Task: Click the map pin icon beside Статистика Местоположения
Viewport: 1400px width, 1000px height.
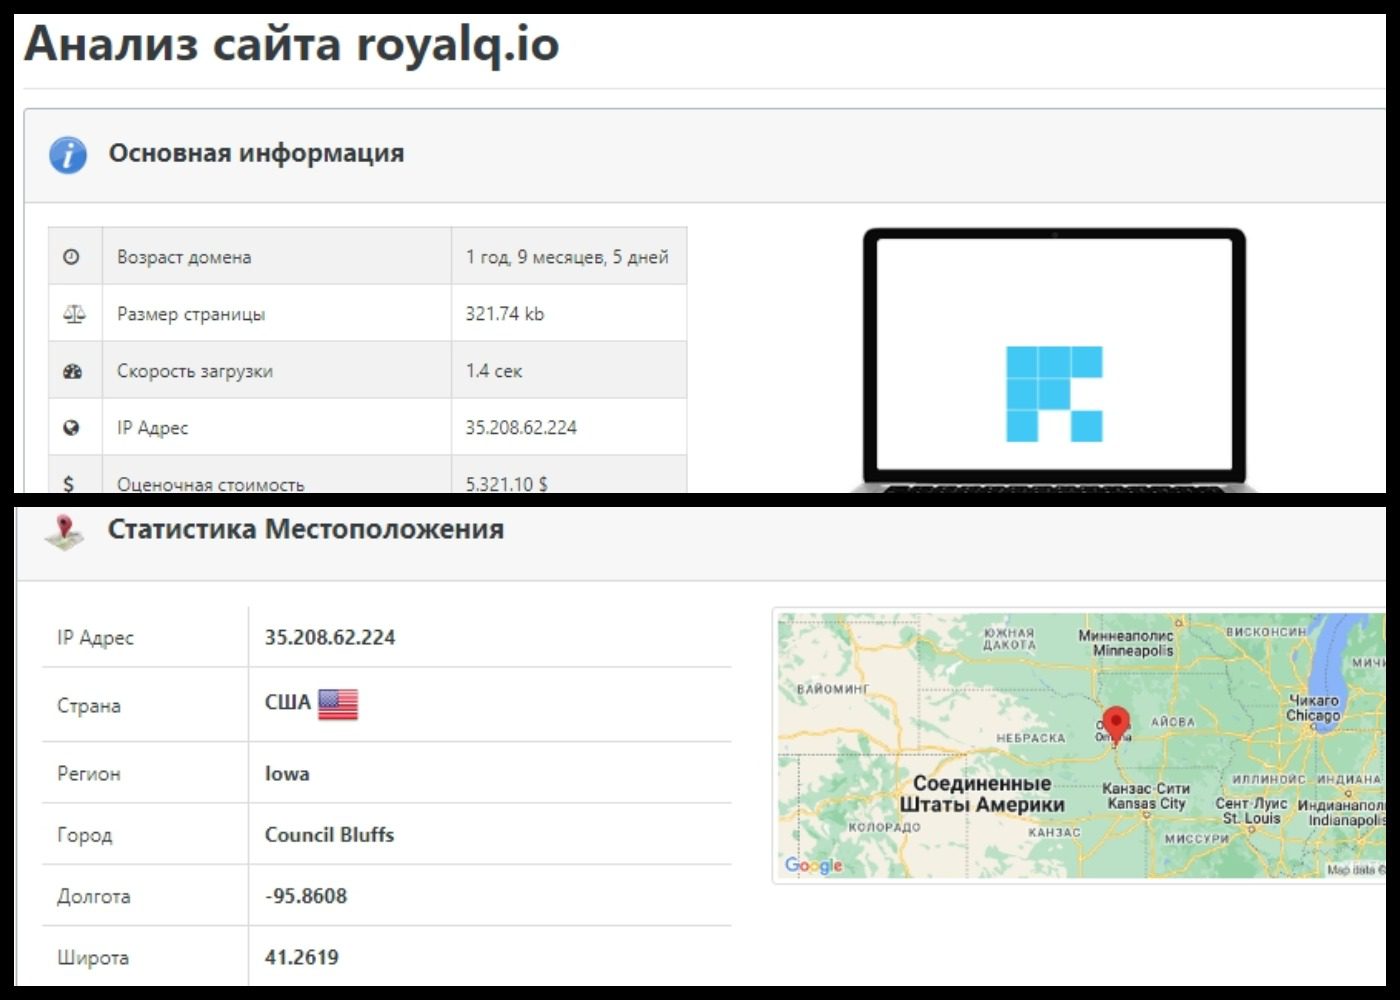Action: tap(64, 532)
